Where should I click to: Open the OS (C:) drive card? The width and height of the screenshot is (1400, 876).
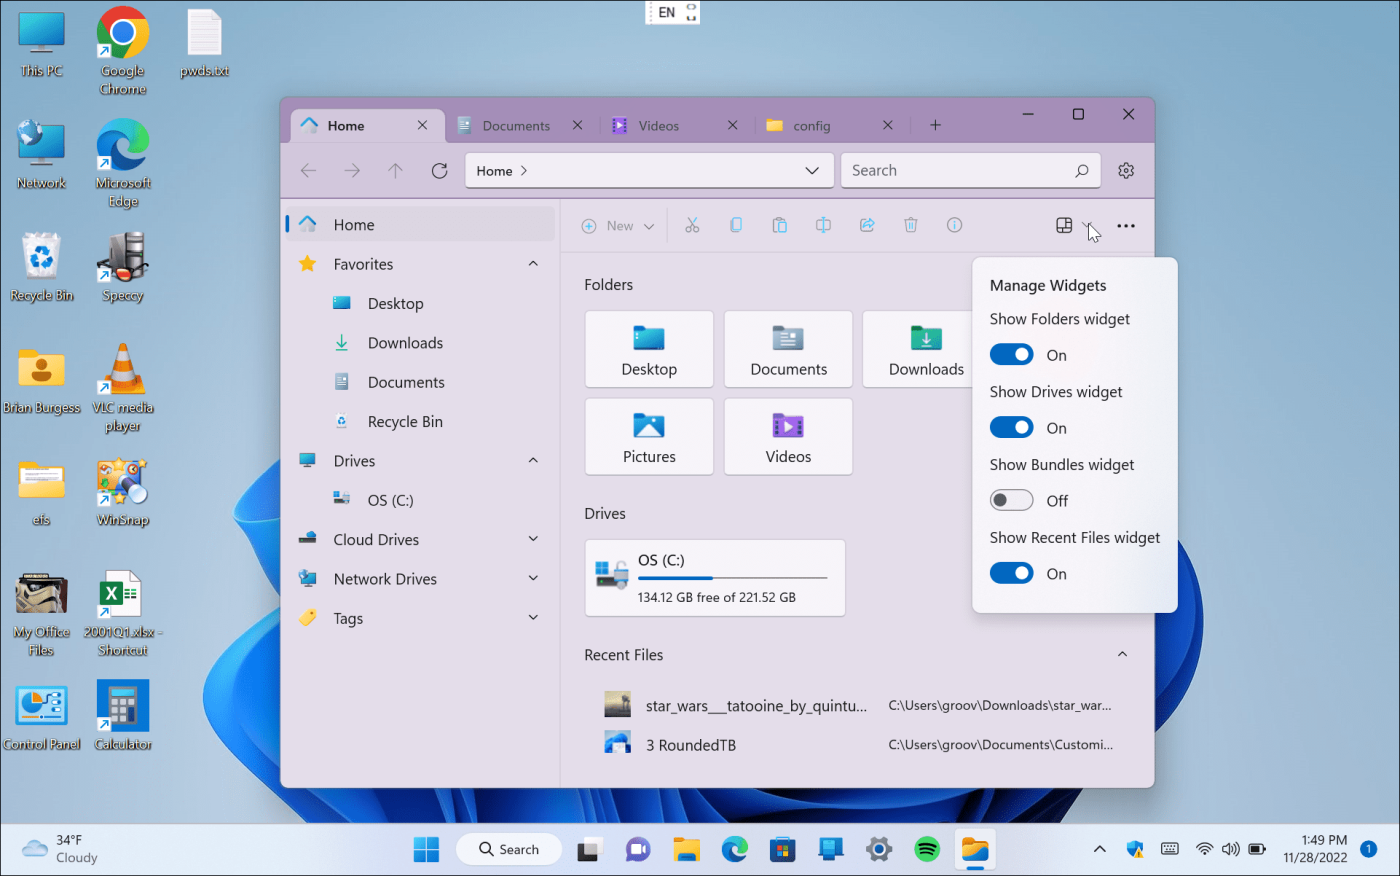715,578
